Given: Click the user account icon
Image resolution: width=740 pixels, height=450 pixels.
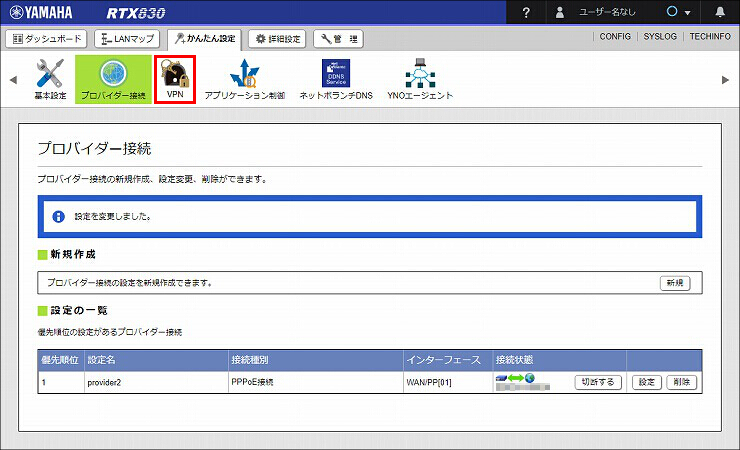Looking at the screenshot, I should [560, 12].
